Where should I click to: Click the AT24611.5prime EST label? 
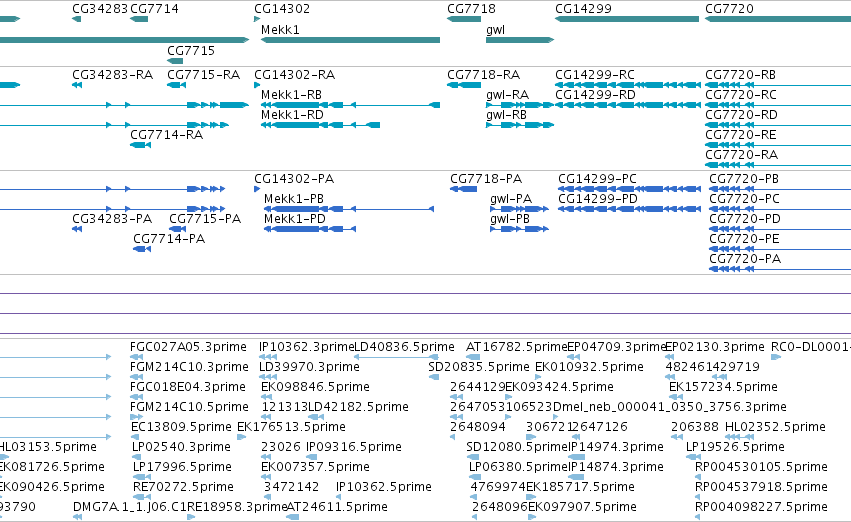tap(336, 508)
